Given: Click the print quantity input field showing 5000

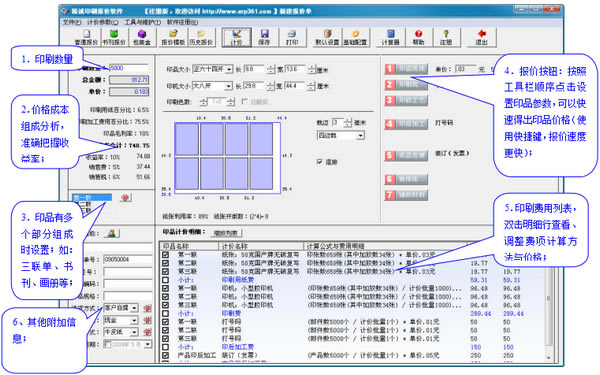Looking at the screenshot, I should coord(129,68).
